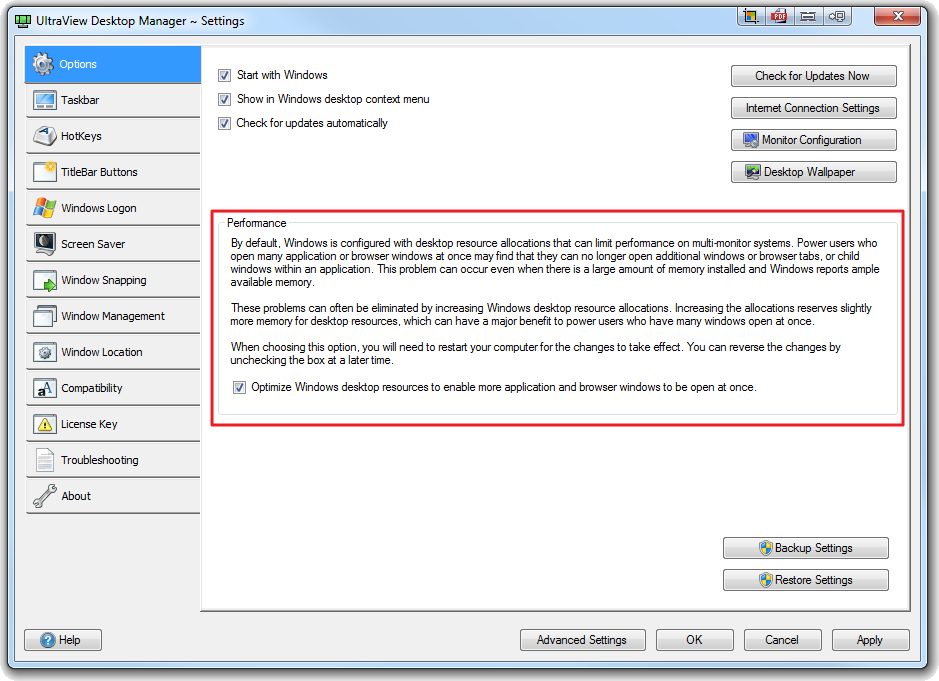Open TitleBar Buttons settings
The image size is (939, 681).
point(113,172)
